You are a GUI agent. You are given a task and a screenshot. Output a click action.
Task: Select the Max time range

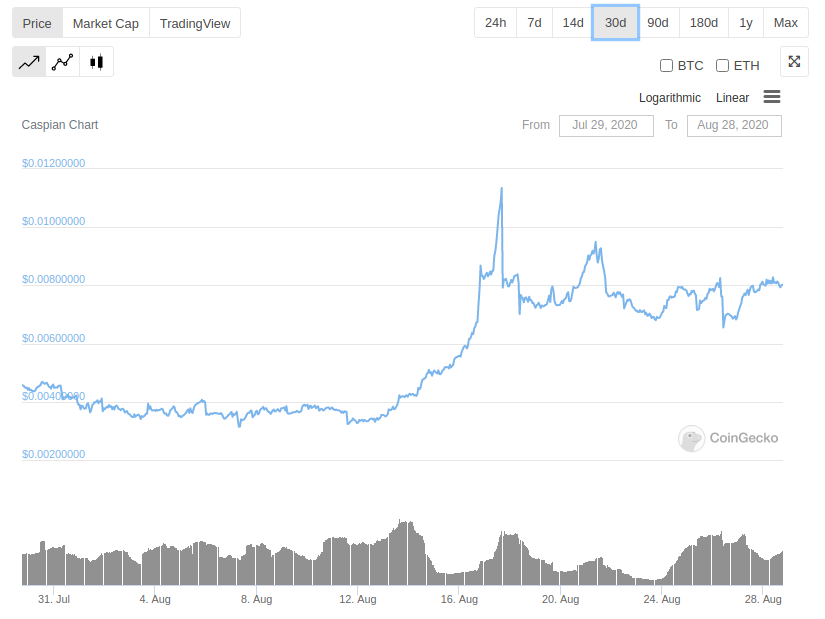click(786, 22)
